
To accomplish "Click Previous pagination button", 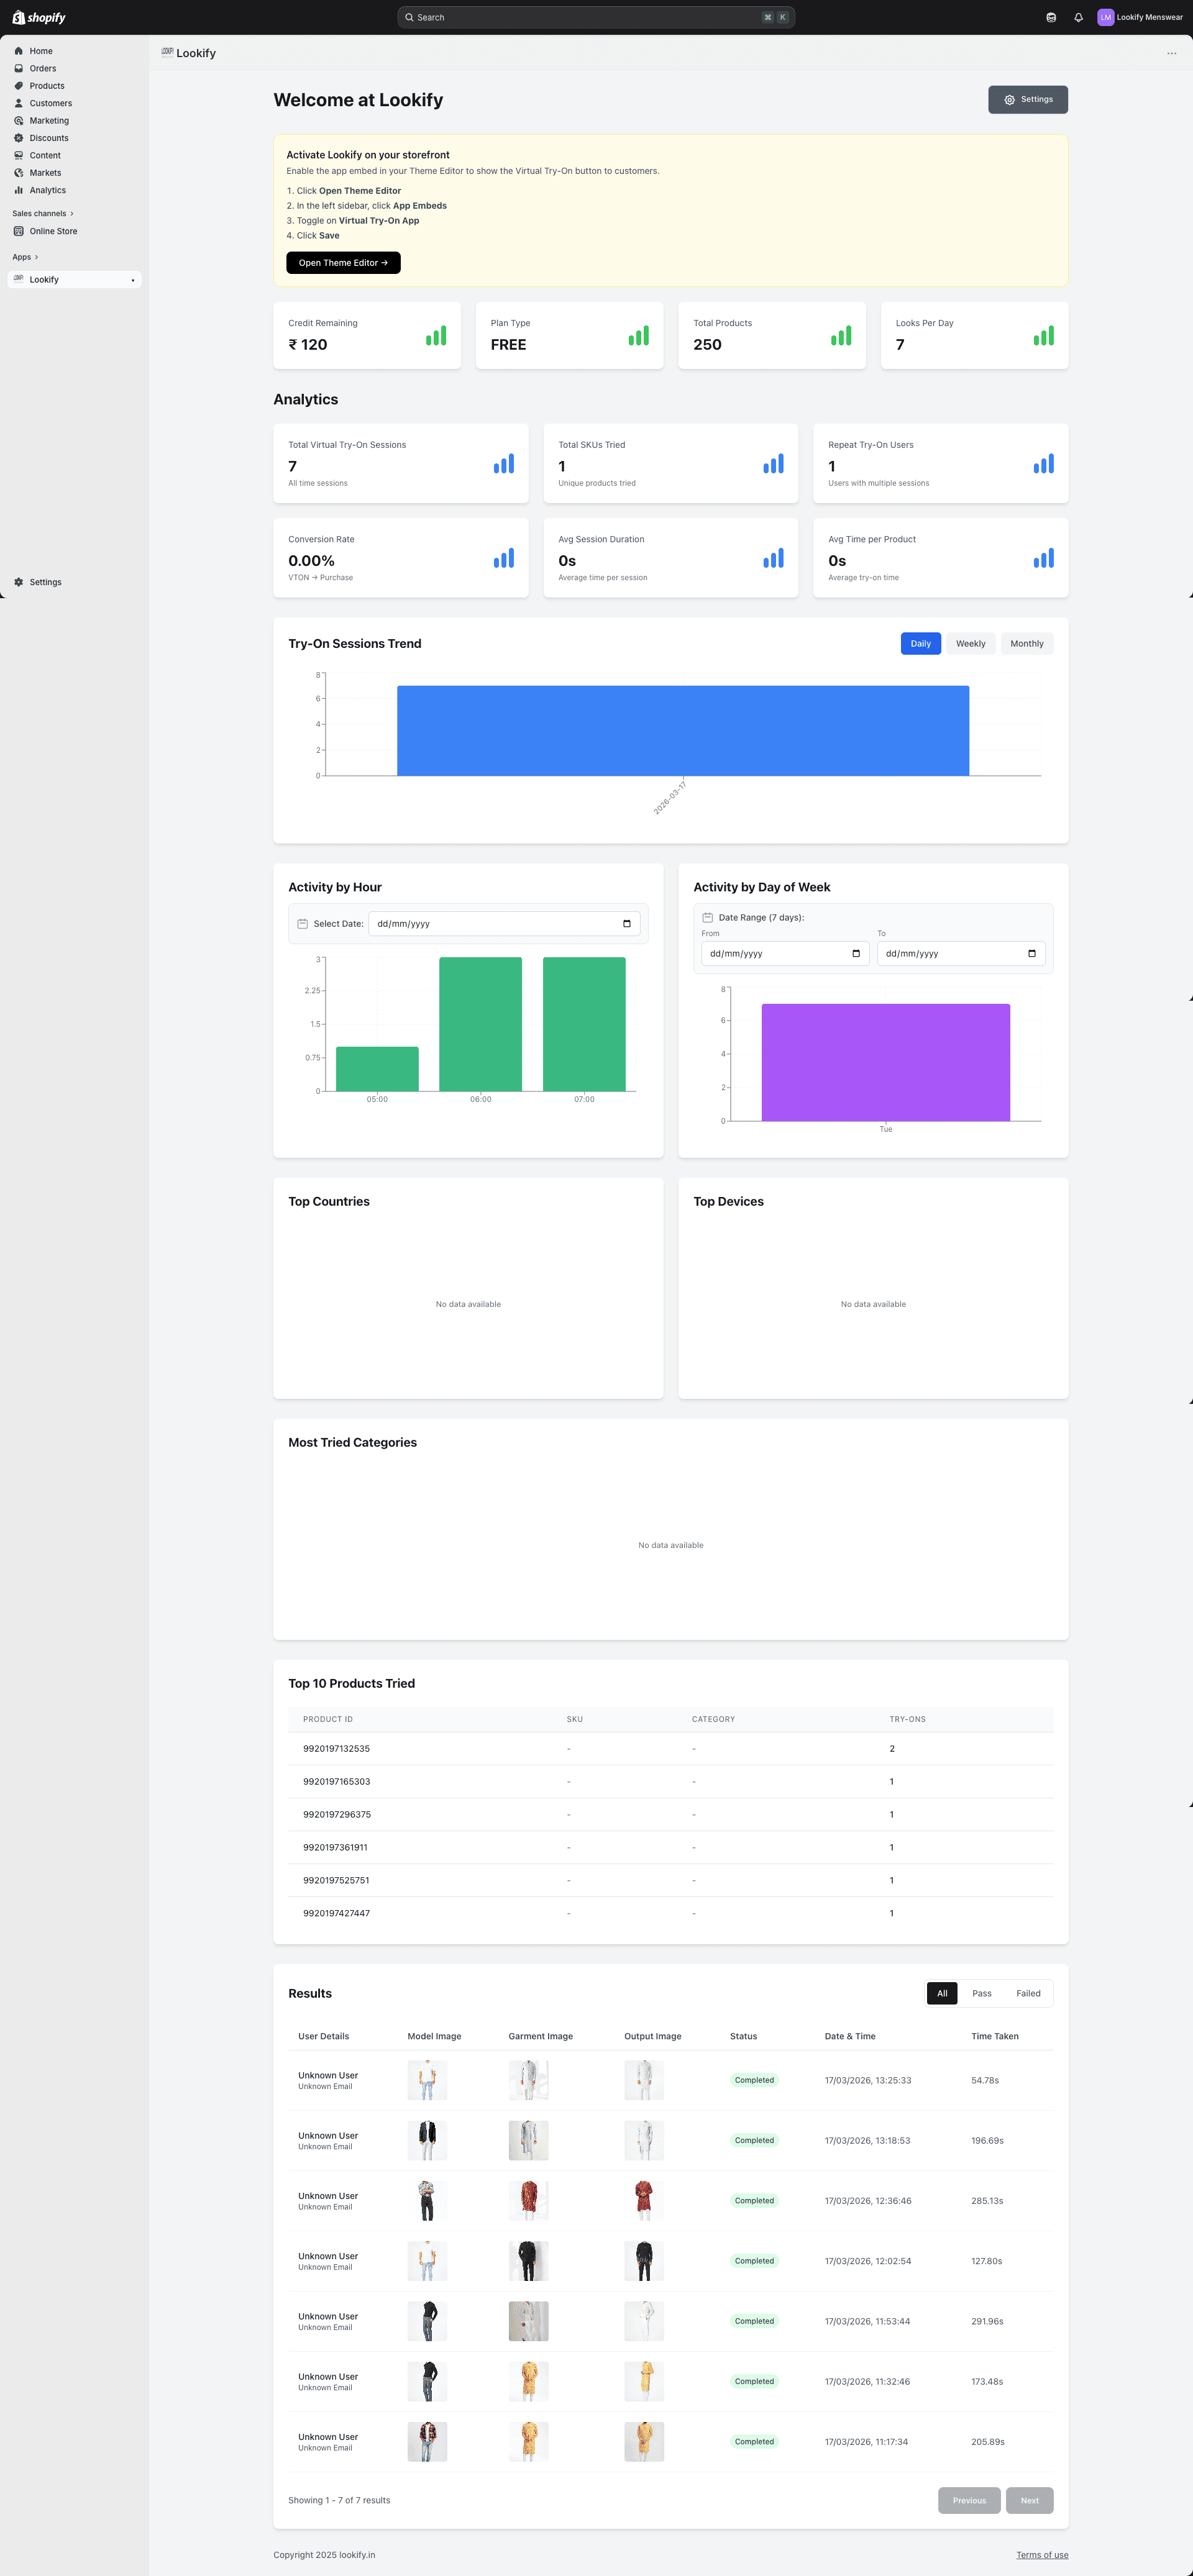I will (969, 2501).
